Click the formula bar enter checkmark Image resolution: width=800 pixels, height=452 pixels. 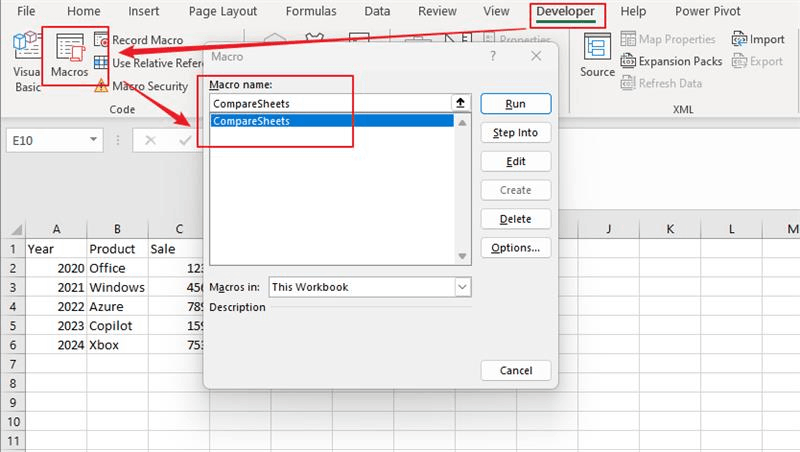tap(185, 140)
